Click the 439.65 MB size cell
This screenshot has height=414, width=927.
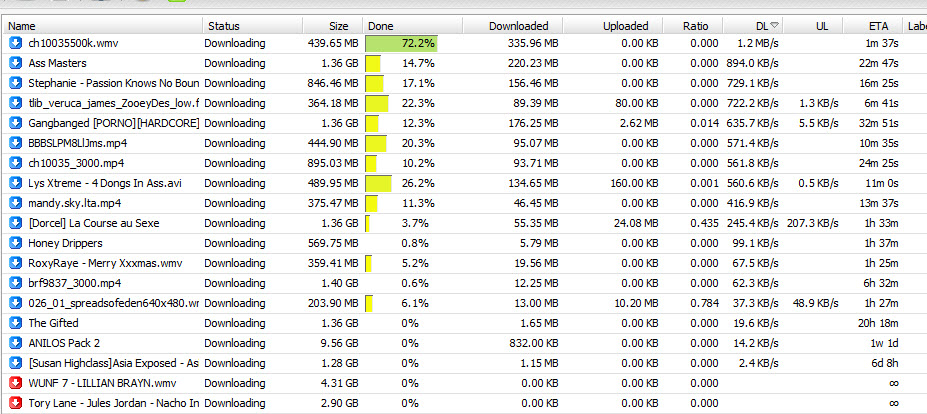(333, 43)
